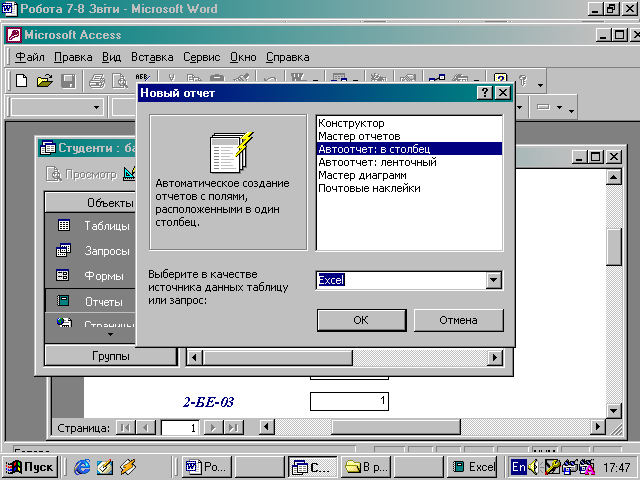
Task: Open toolbar options arrow at end of top toolbar
Action: click(x=540, y=85)
